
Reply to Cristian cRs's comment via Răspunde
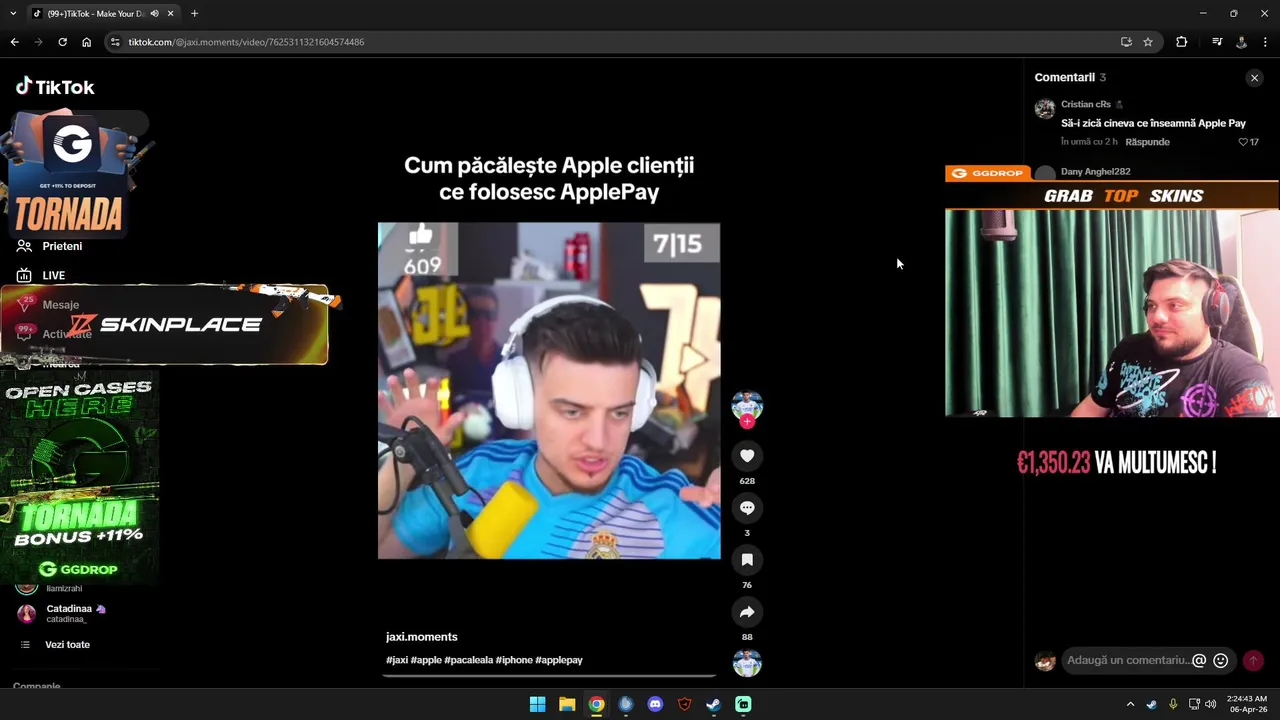coord(1147,142)
